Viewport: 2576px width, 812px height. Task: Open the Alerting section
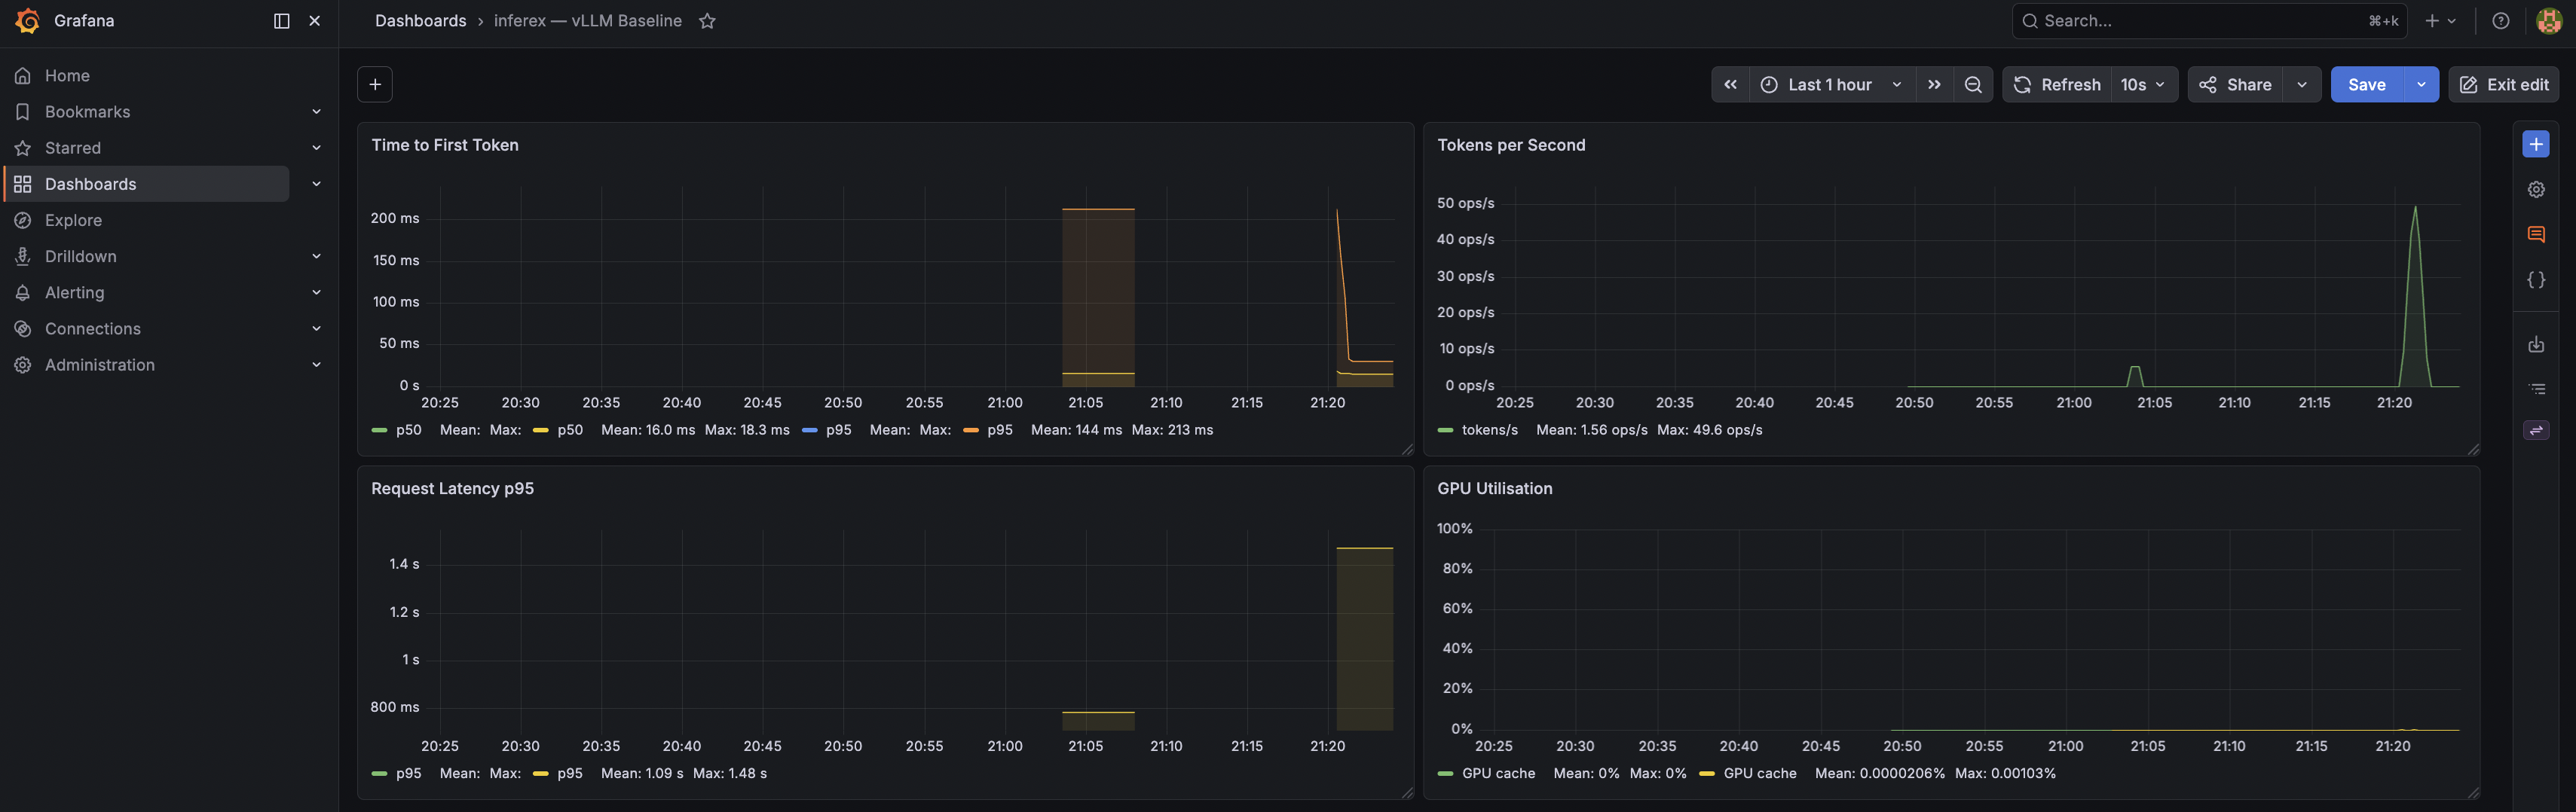point(74,293)
